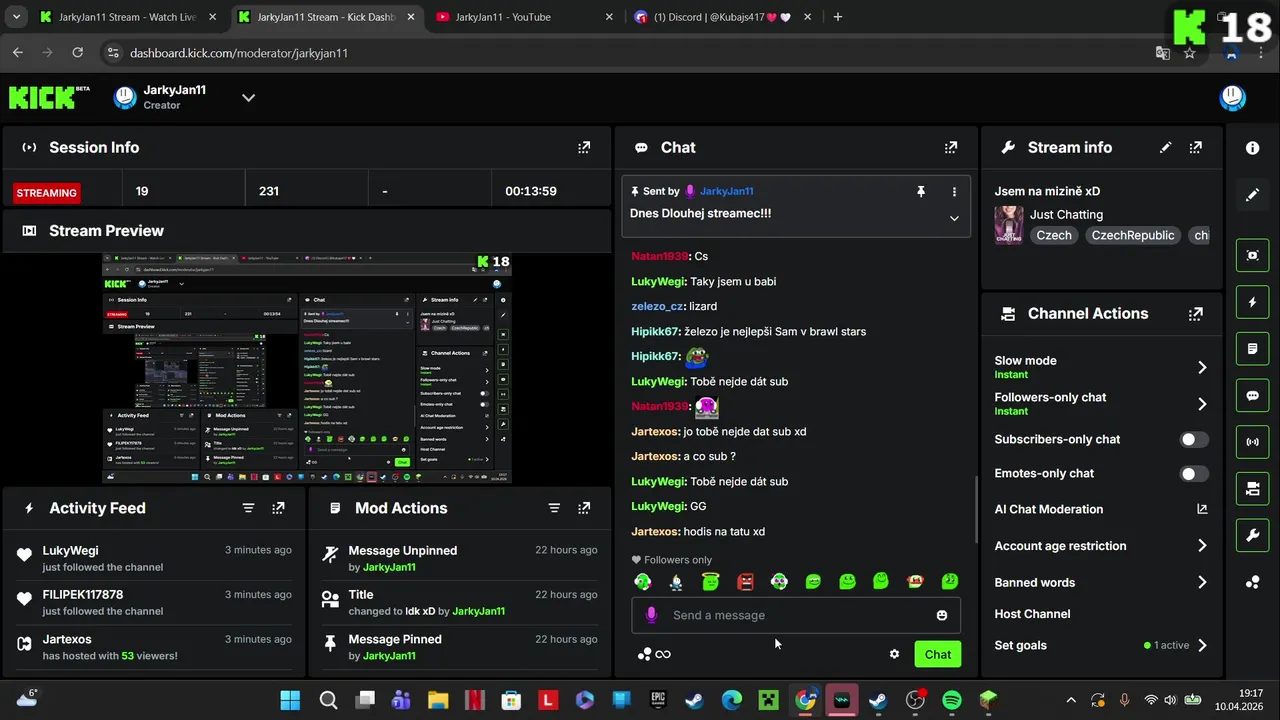Open the profile avatar in top right

click(1232, 97)
